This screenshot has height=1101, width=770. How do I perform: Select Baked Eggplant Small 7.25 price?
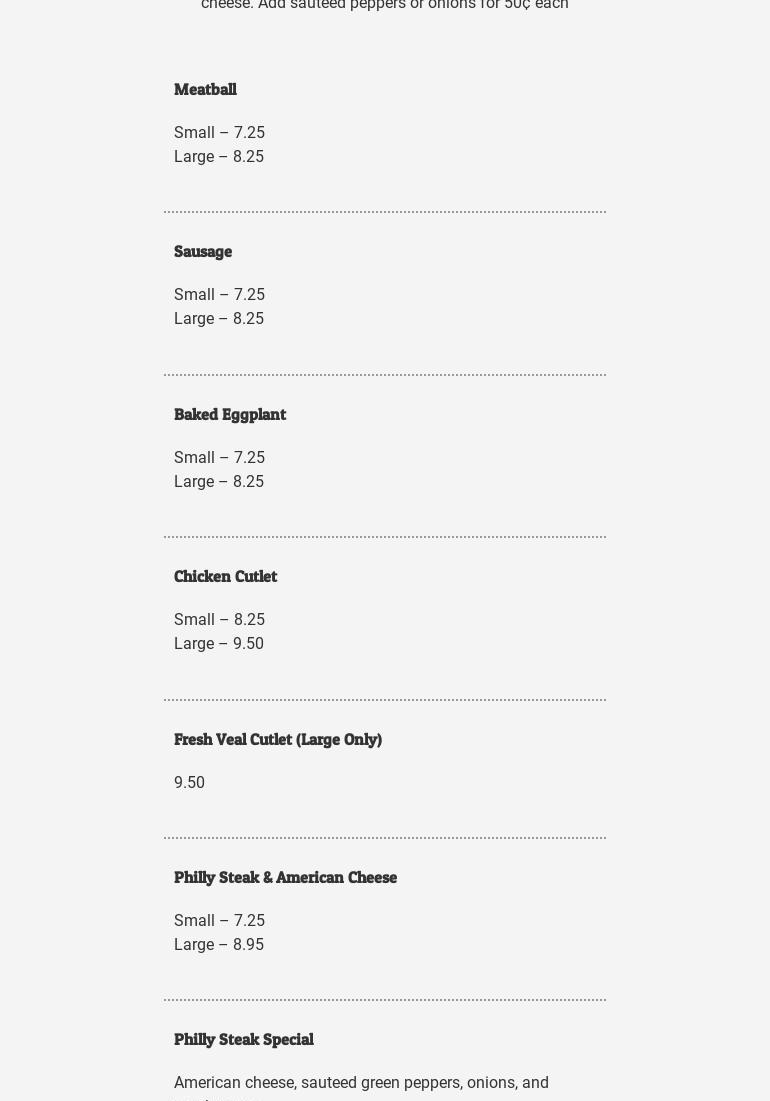pos(219,458)
